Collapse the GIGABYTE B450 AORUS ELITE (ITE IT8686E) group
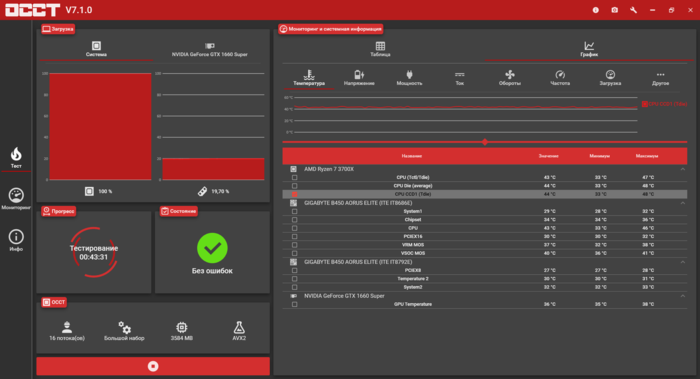700x379 pixels. click(x=683, y=203)
